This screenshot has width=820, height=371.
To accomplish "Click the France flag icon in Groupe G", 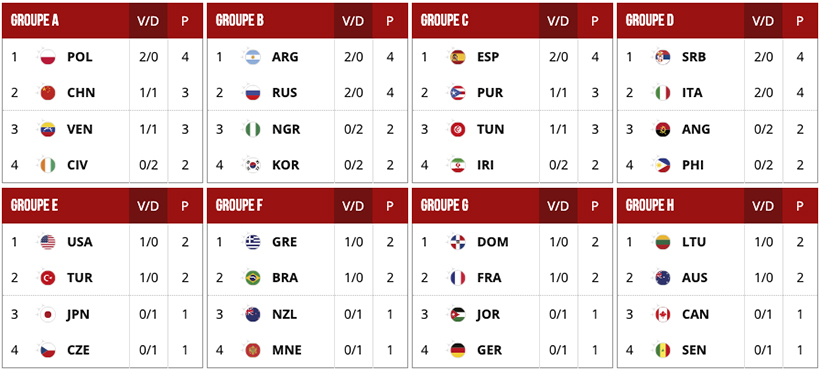I will 458,278.
